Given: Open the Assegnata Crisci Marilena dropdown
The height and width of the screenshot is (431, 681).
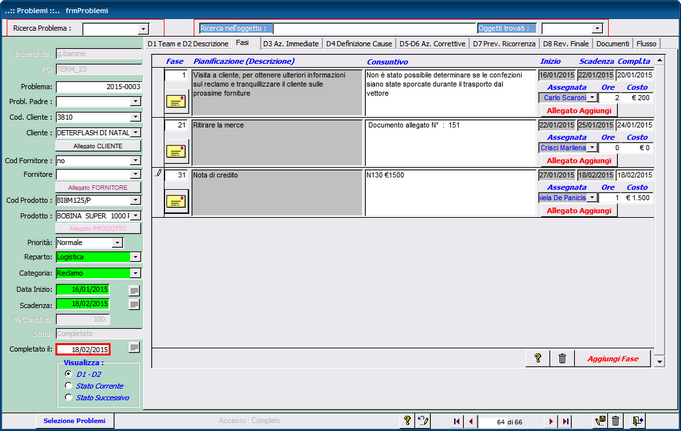Looking at the screenshot, I should pyautogui.click(x=592, y=148).
